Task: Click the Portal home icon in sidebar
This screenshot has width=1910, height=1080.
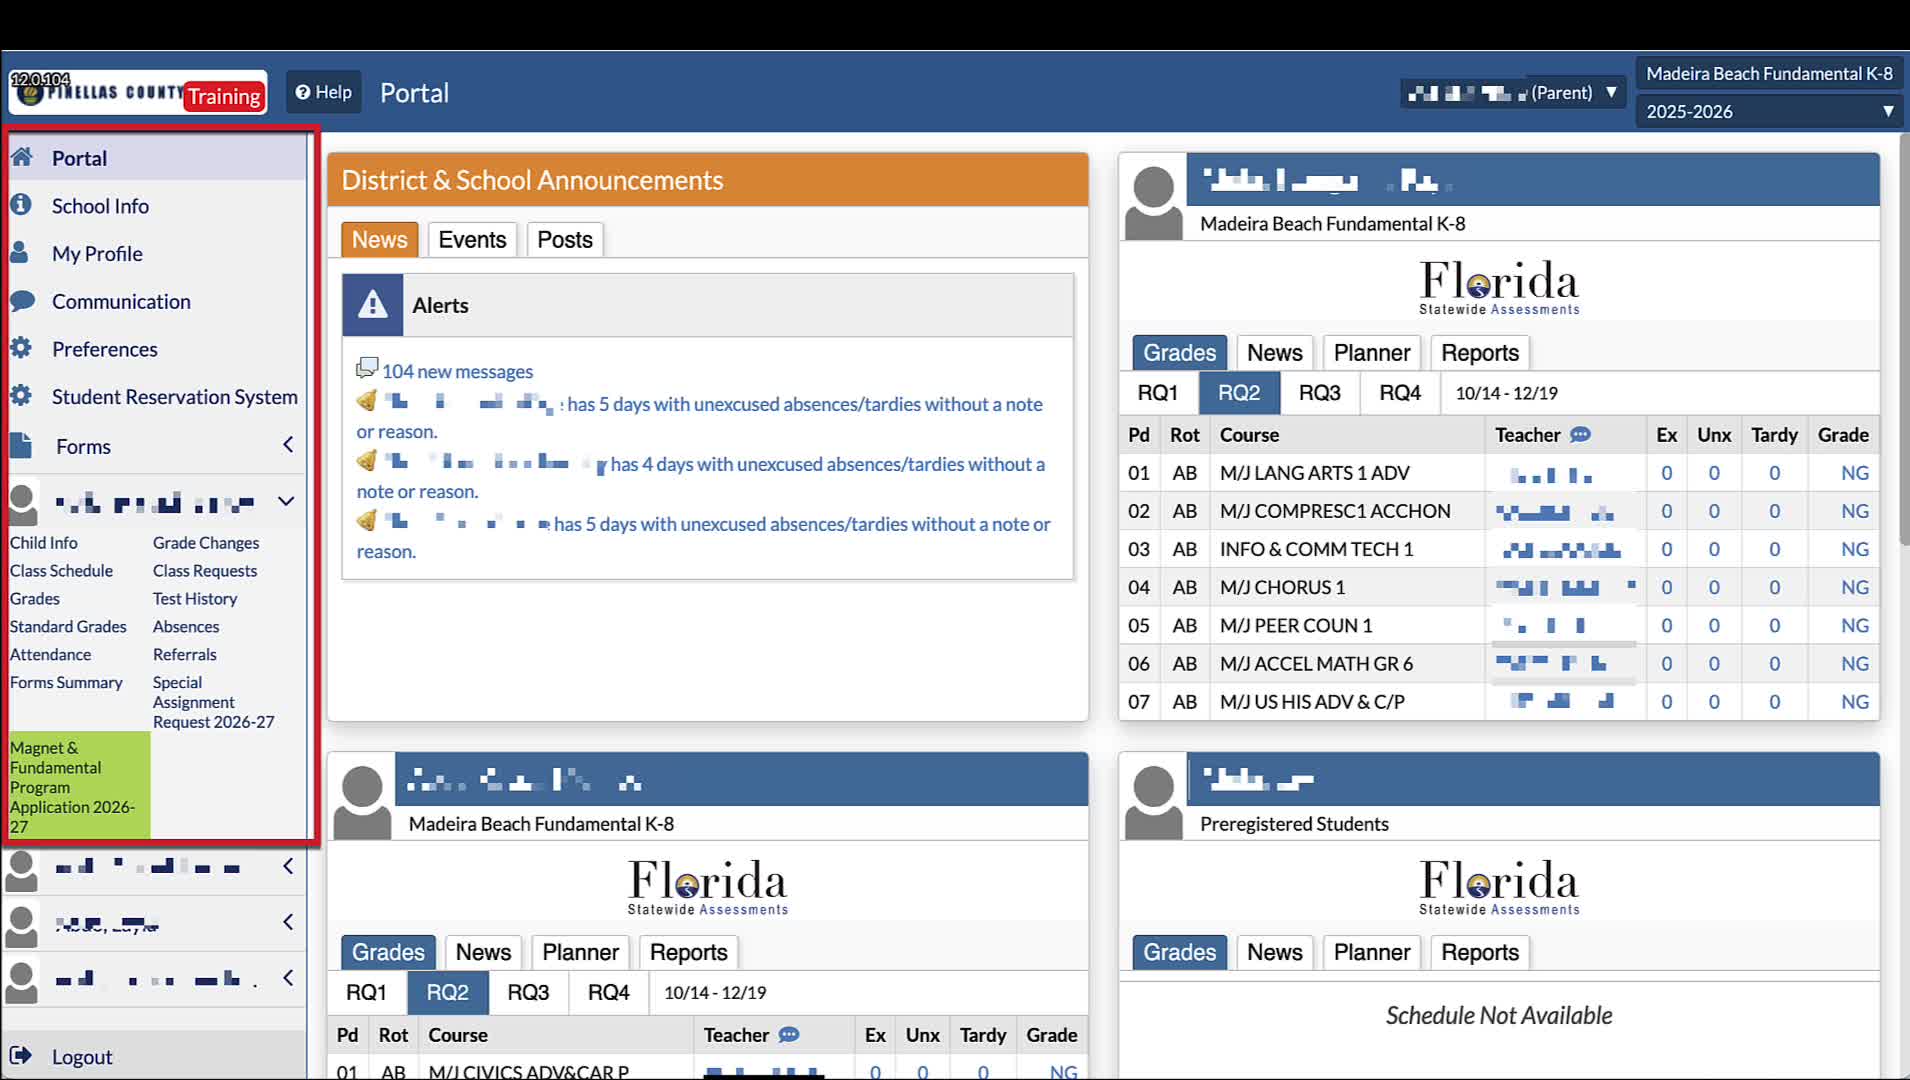Action: pos(22,157)
